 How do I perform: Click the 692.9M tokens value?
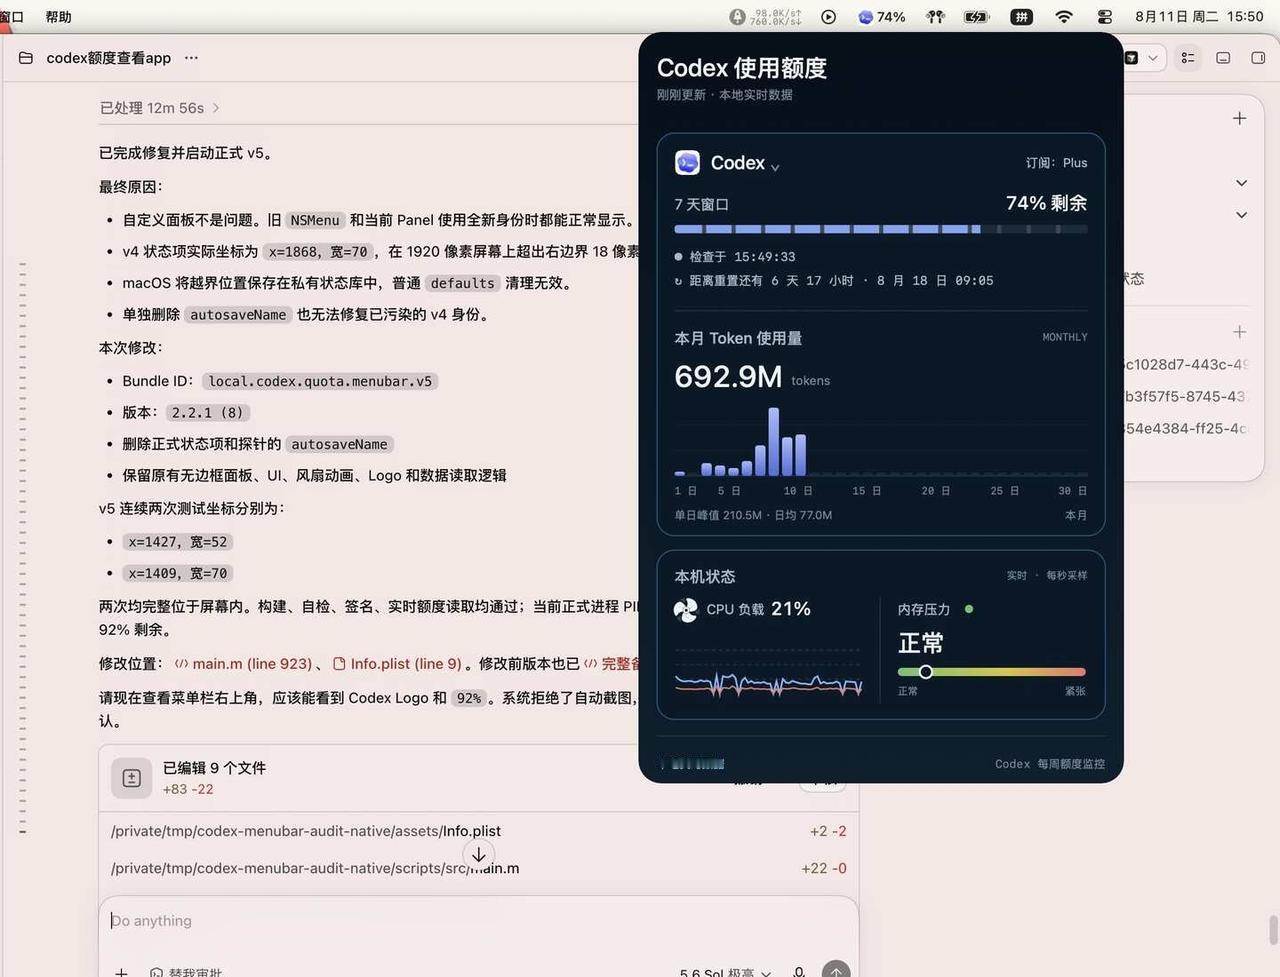click(728, 376)
